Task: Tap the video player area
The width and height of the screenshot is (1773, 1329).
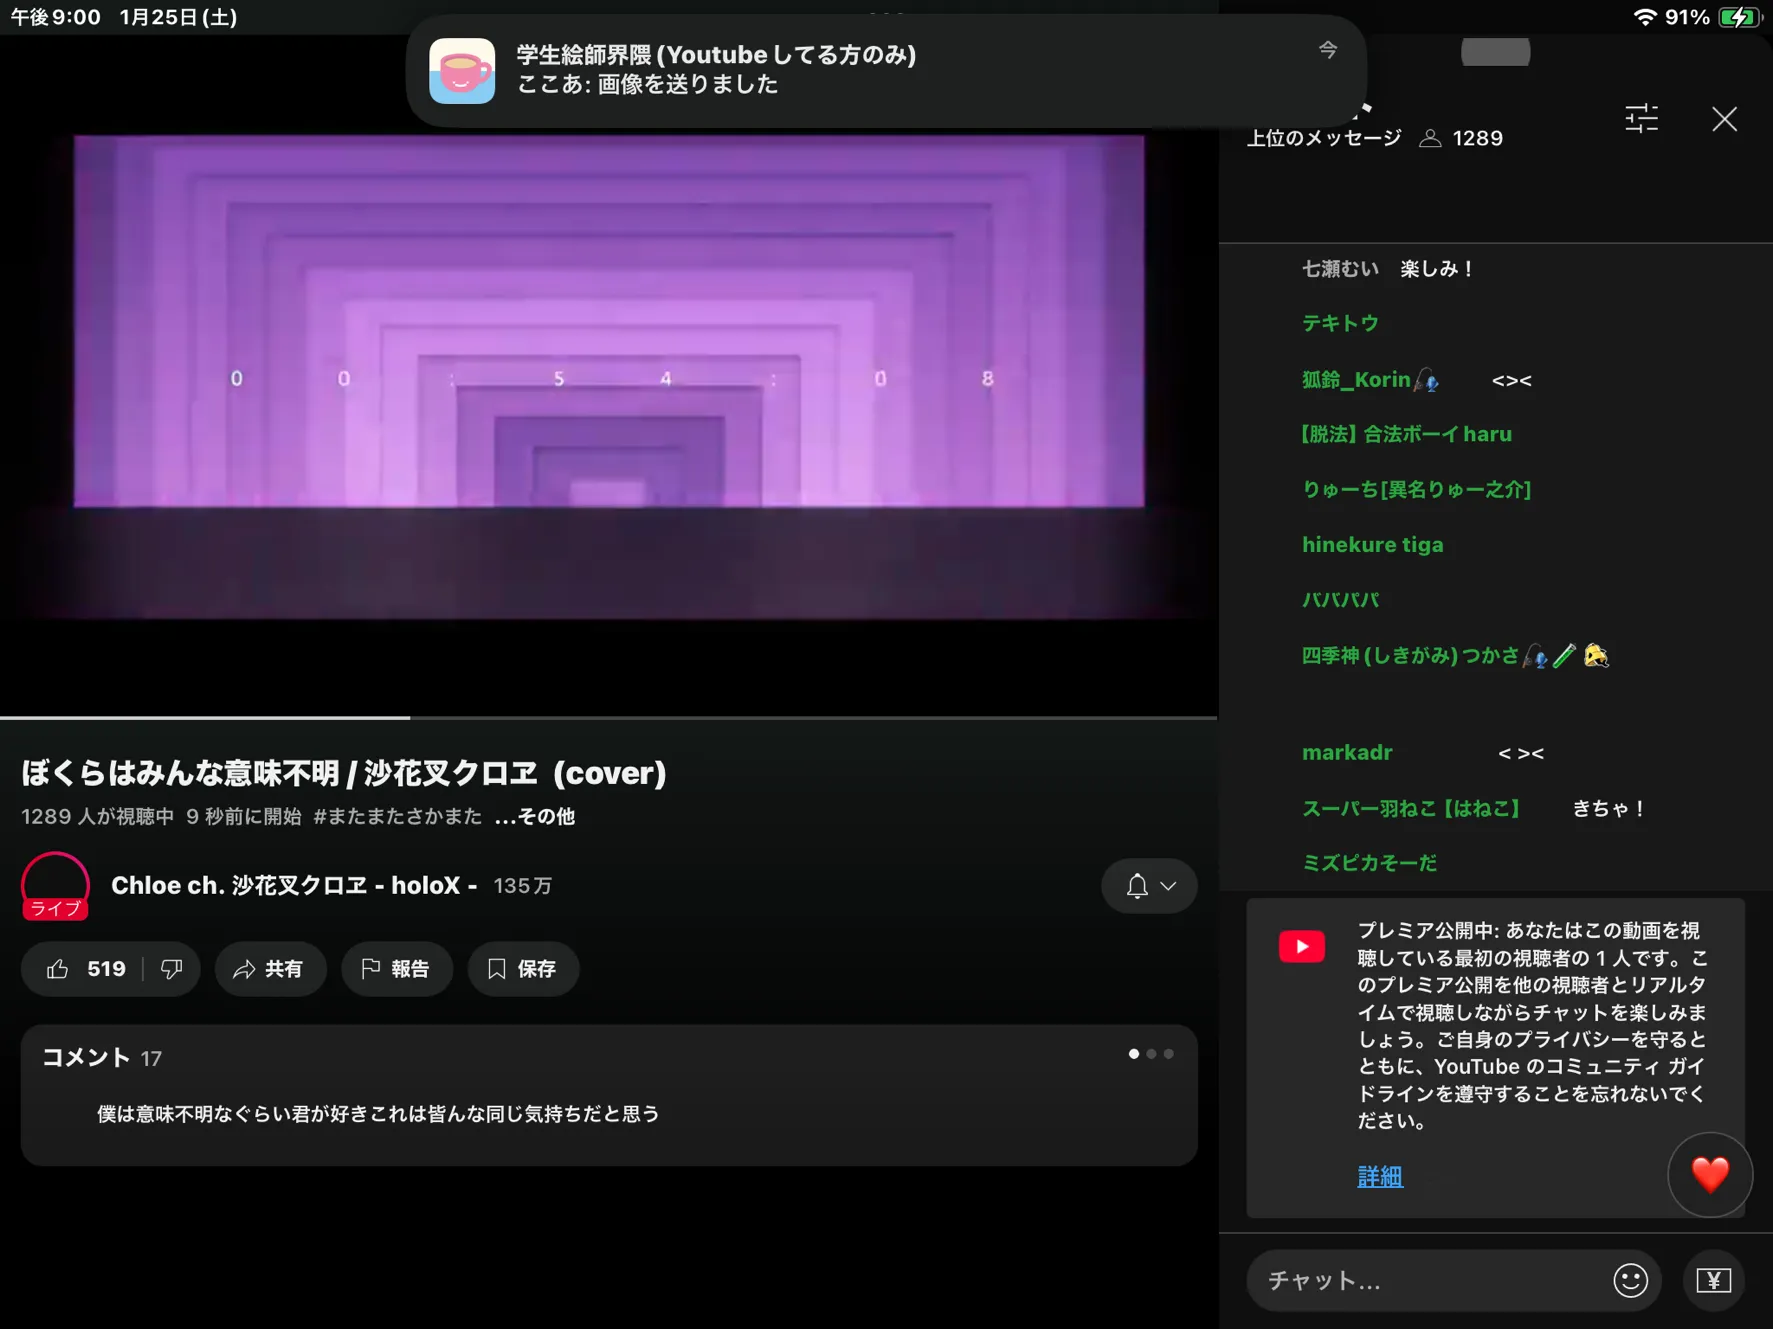Action: click(608, 375)
